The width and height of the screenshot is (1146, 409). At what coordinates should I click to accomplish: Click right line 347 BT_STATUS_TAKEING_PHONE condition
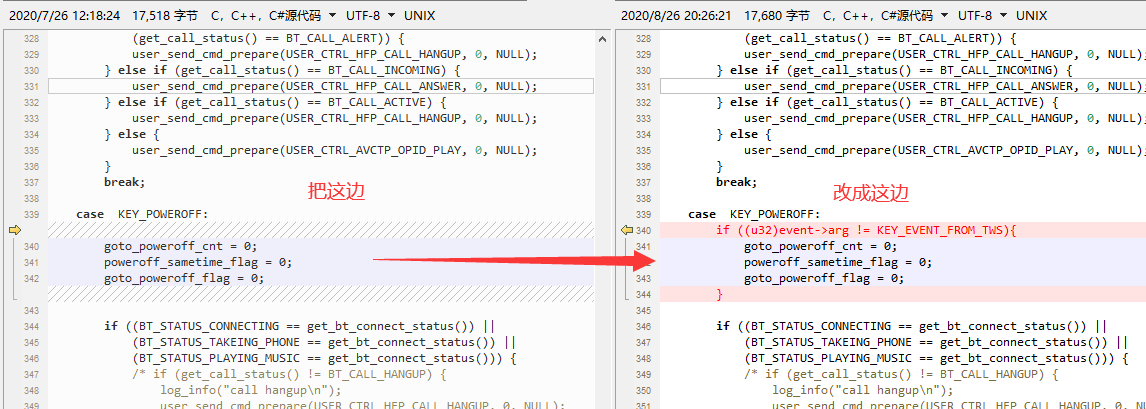(x=937, y=342)
